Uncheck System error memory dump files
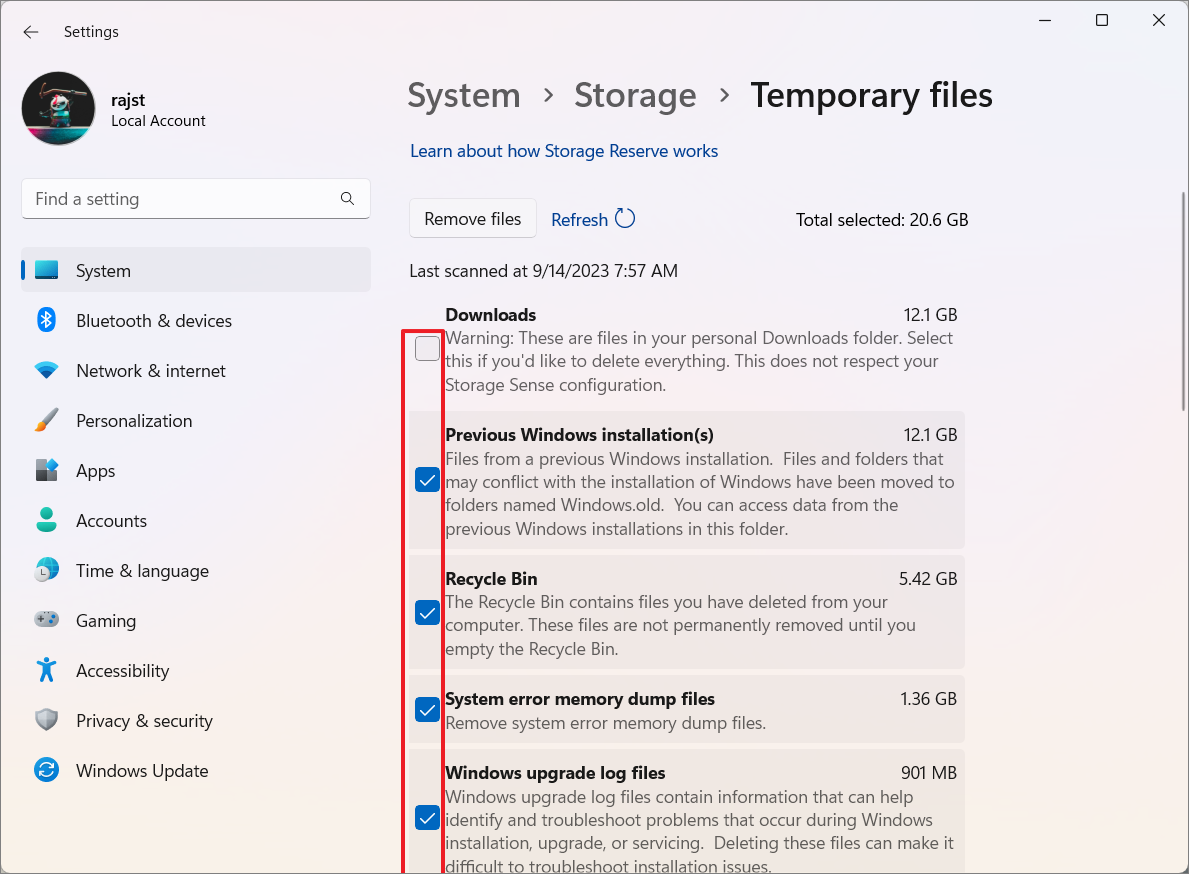Screen dimensions: 1189x874 click(427, 710)
